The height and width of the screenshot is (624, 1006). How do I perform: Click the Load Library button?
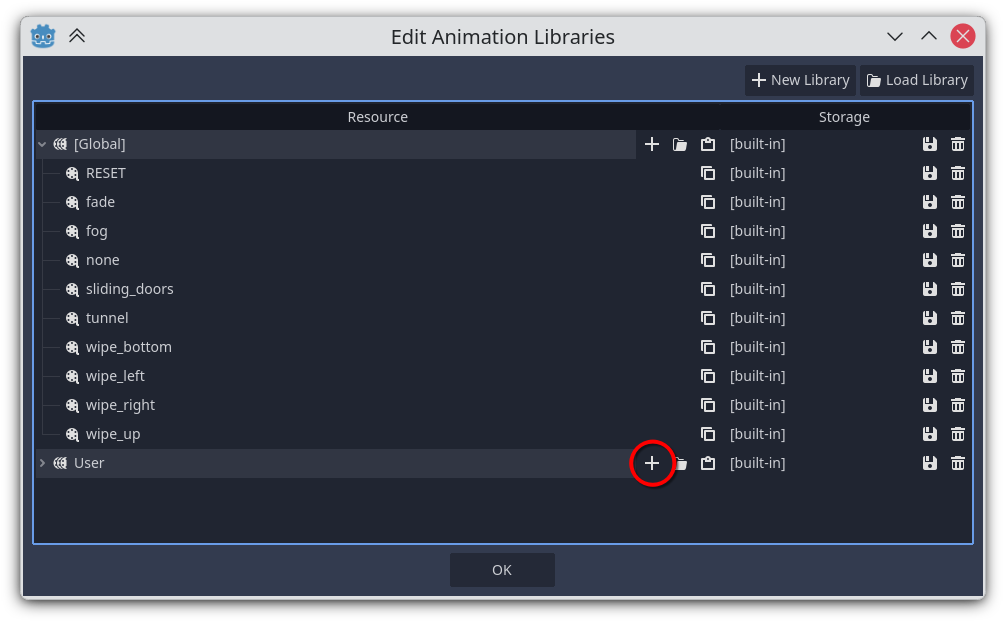click(916, 80)
